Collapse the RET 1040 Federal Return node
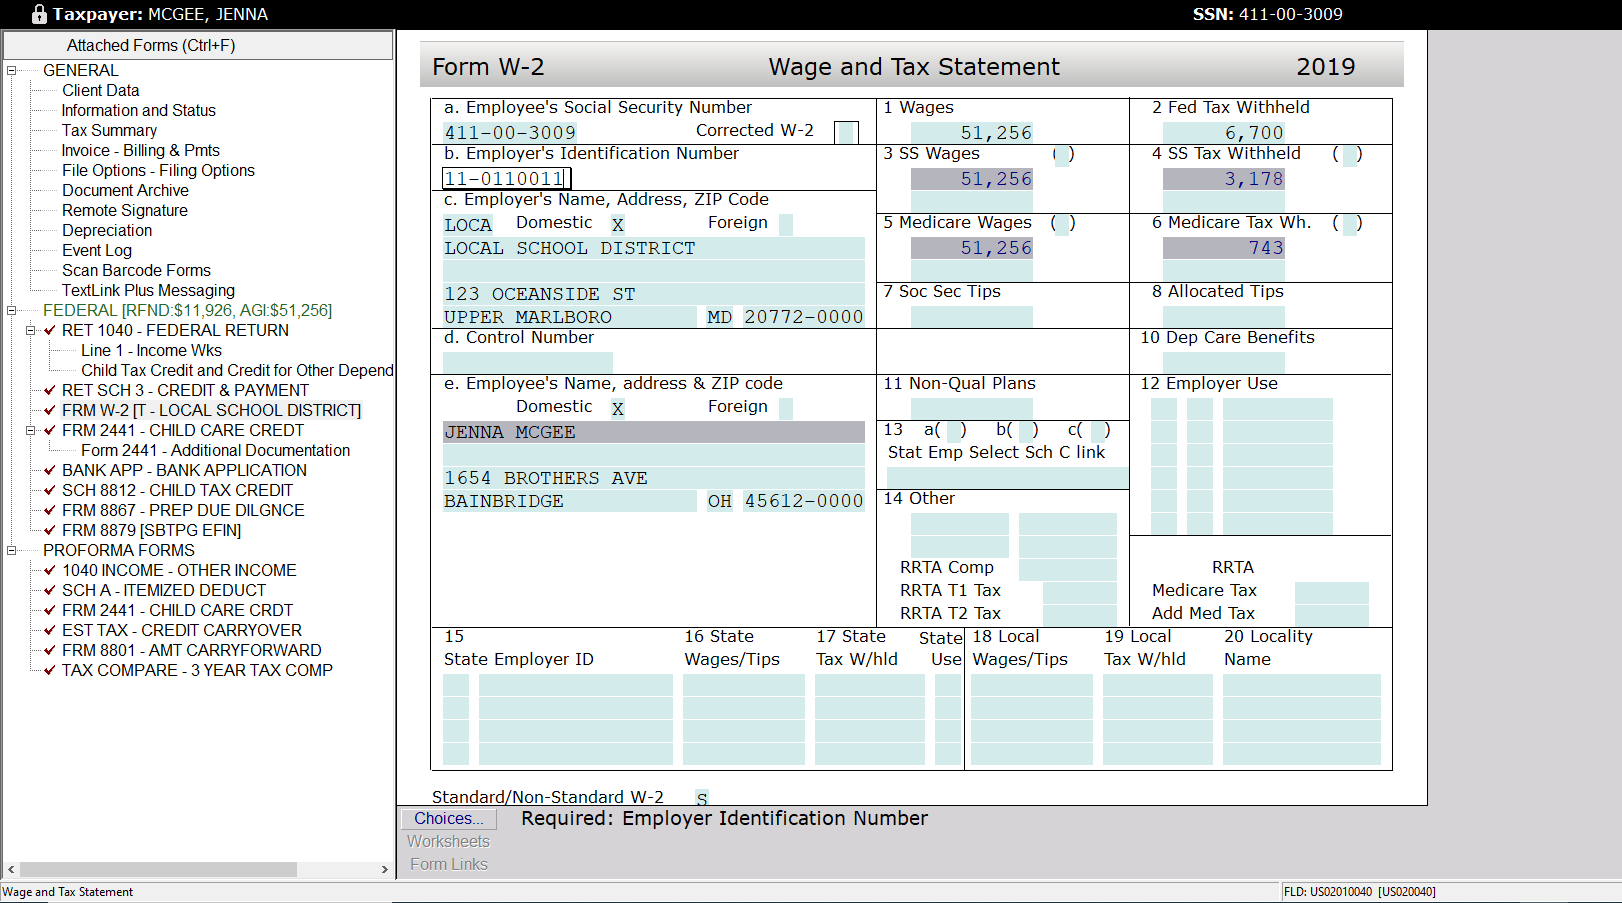The height and width of the screenshot is (903, 1622). click(31, 330)
